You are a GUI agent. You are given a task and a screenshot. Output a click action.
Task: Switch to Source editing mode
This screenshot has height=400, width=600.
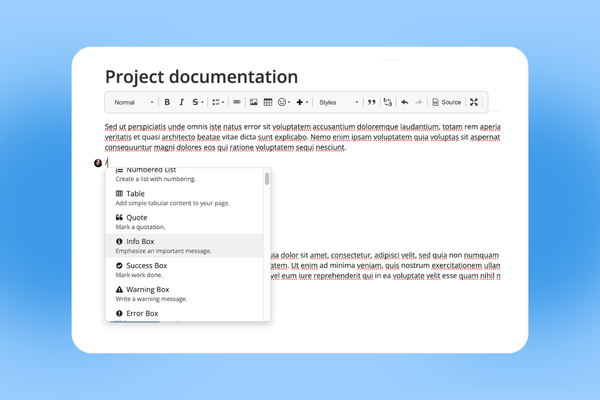pos(447,102)
